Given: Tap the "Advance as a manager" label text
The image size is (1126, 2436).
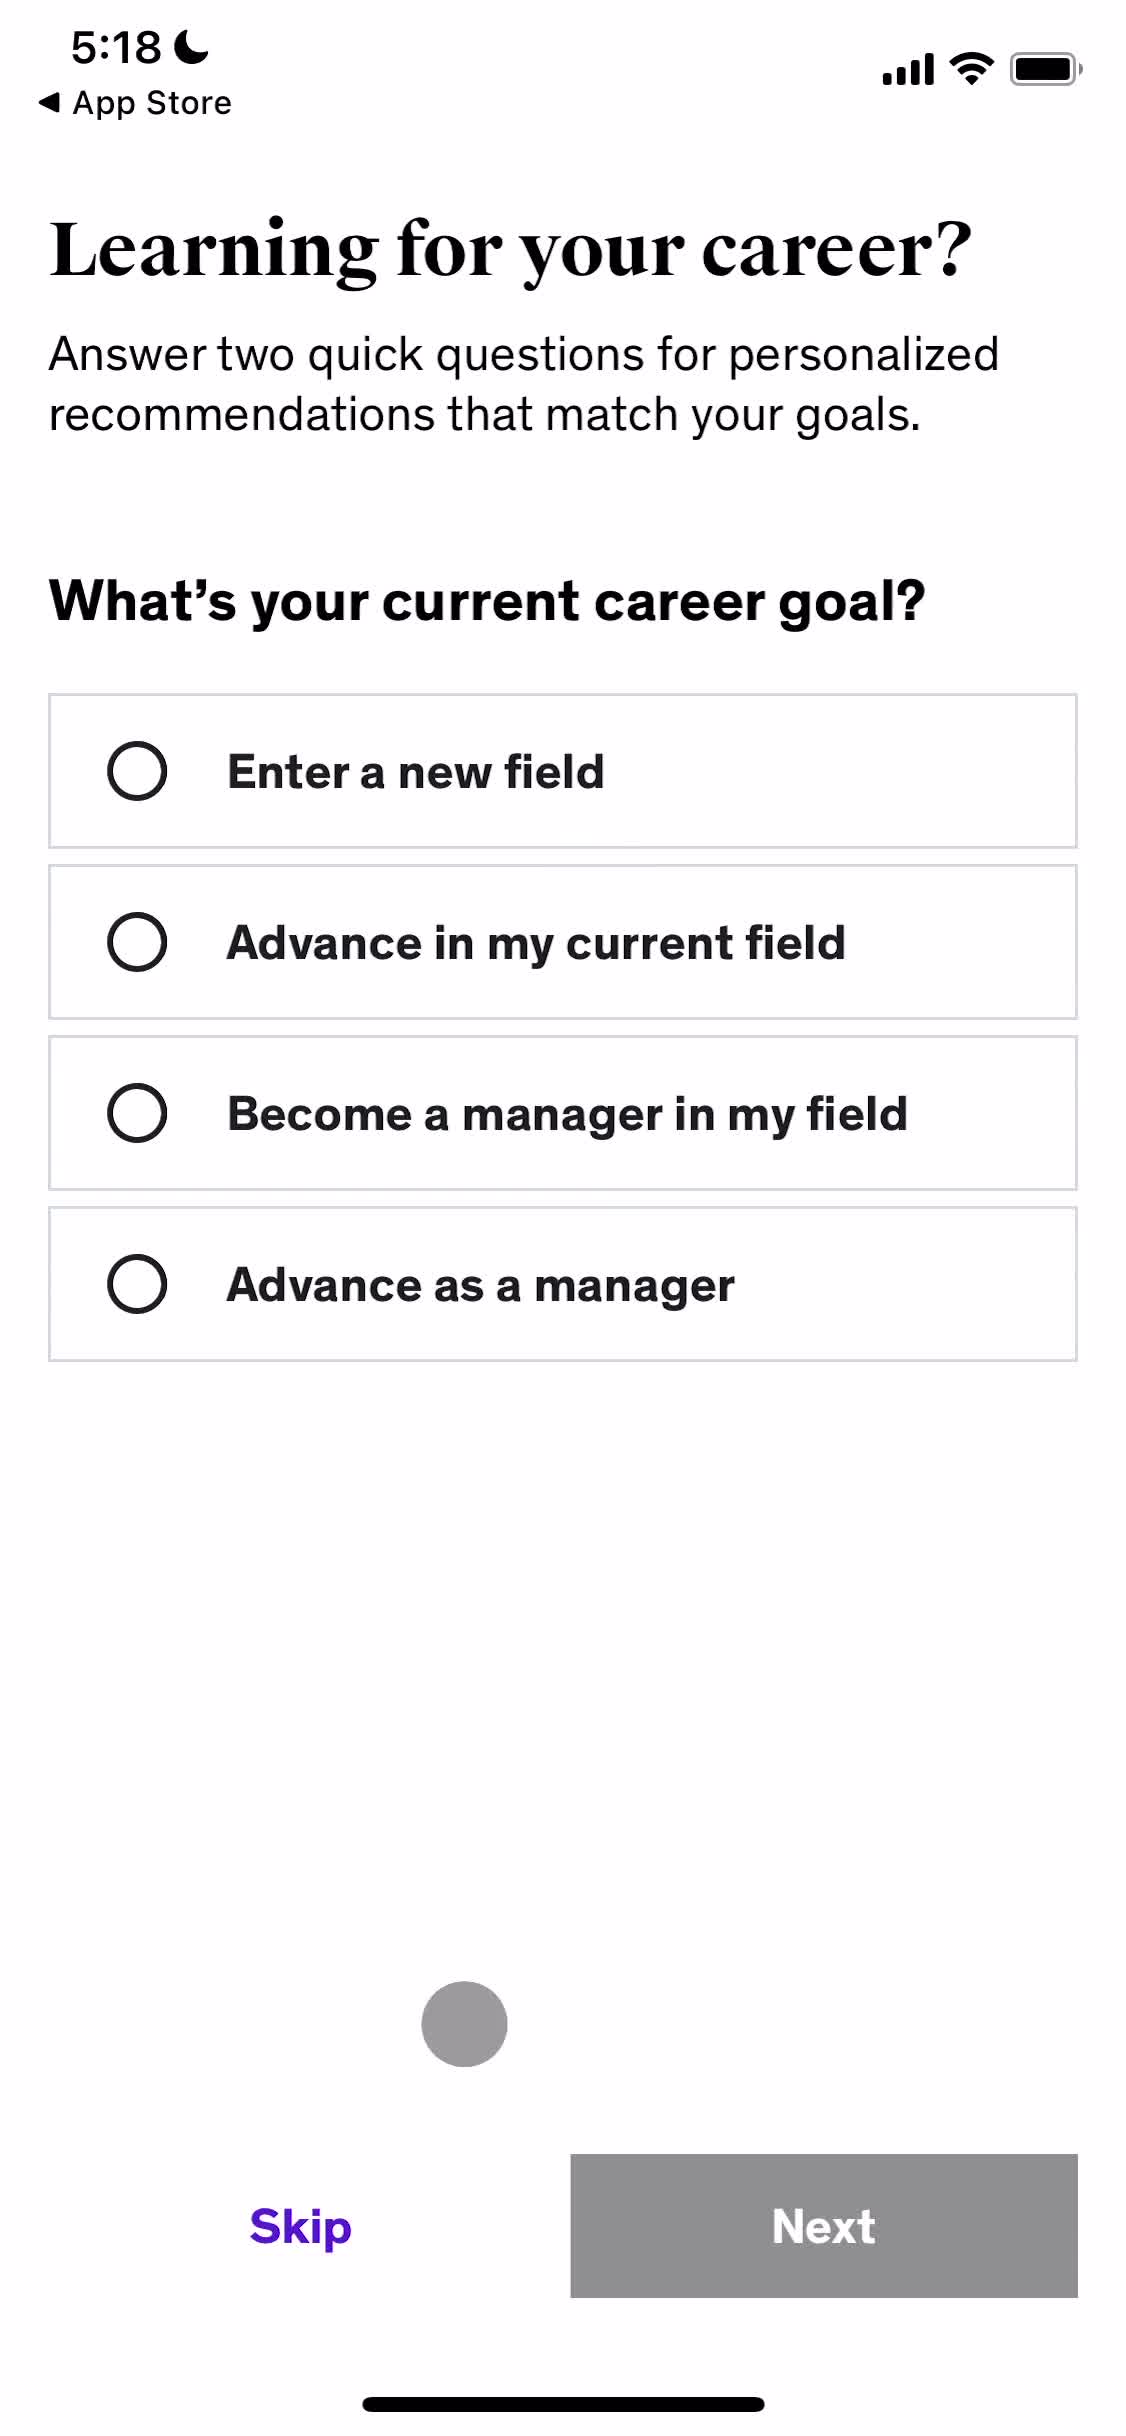Looking at the screenshot, I should pyautogui.click(x=480, y=1285).
